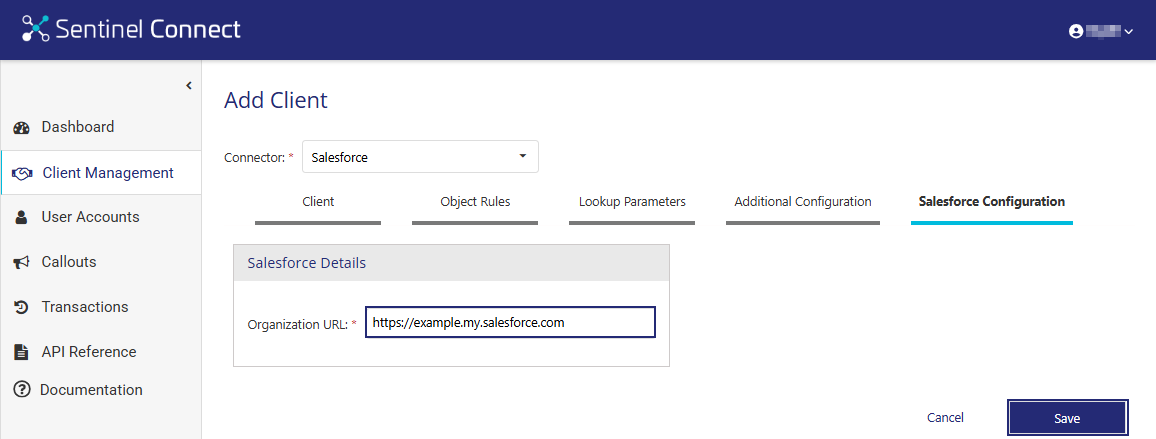The image size is (1156, 439).
Task: Switch to the Client tab
Action: (318, 202)
